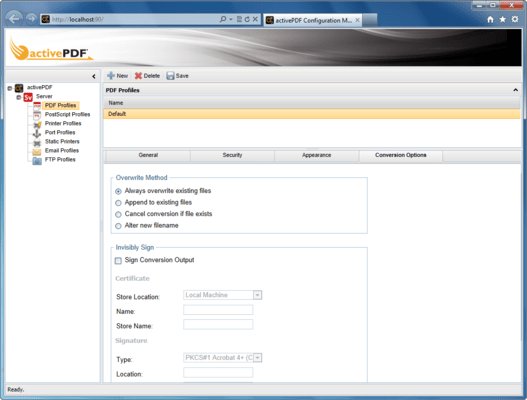Open PostScript Profiles in tree
This screenshot has width=527, height=400.
tap(68, 115)
